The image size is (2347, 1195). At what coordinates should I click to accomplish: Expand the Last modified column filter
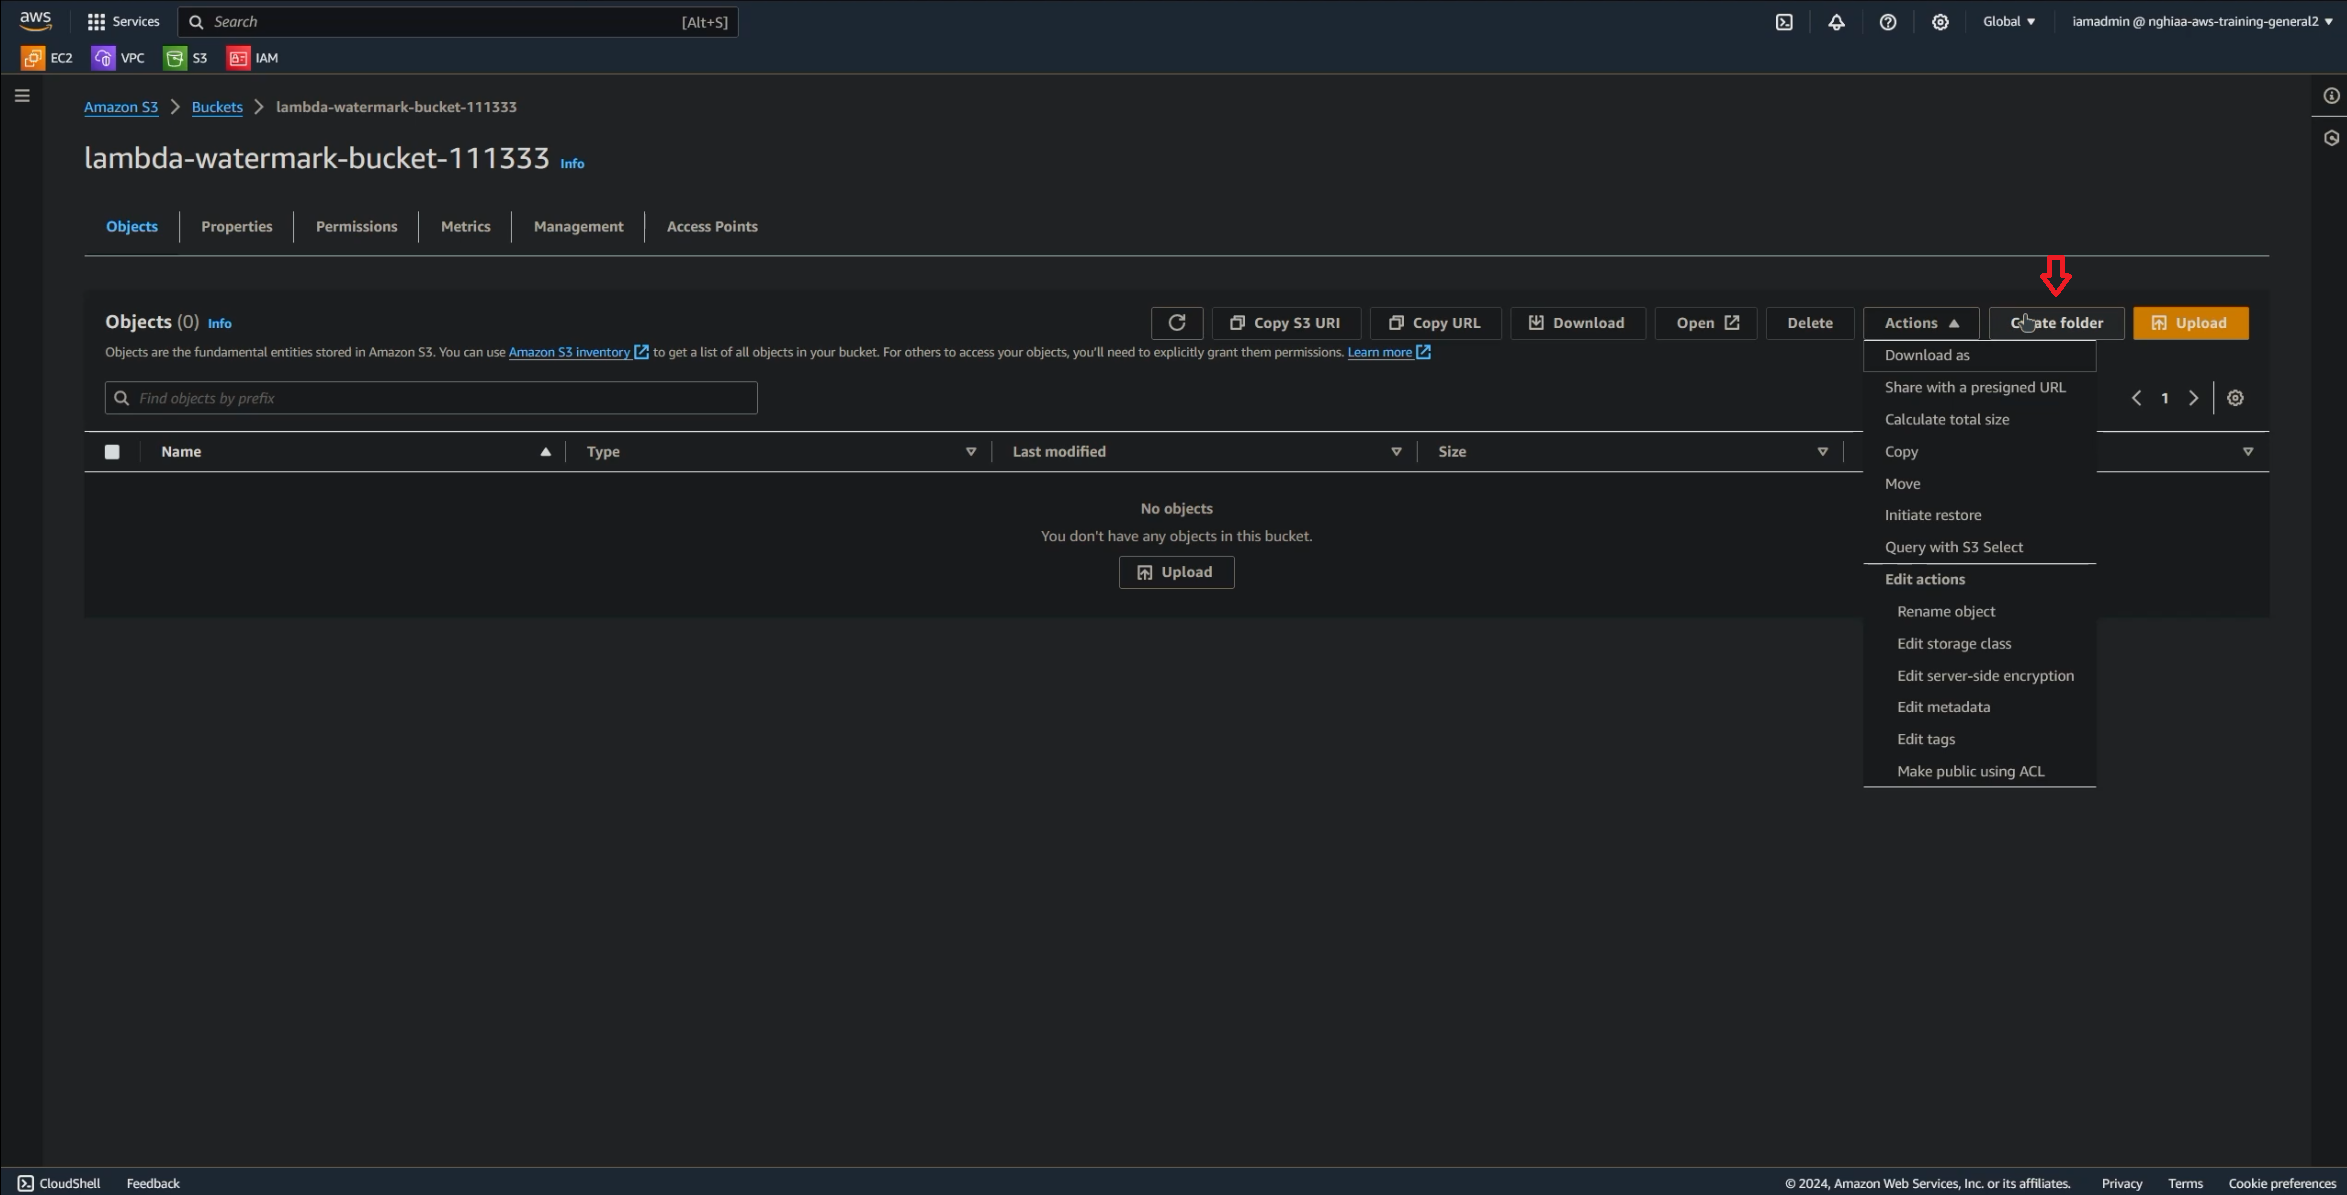[1396, 451]
